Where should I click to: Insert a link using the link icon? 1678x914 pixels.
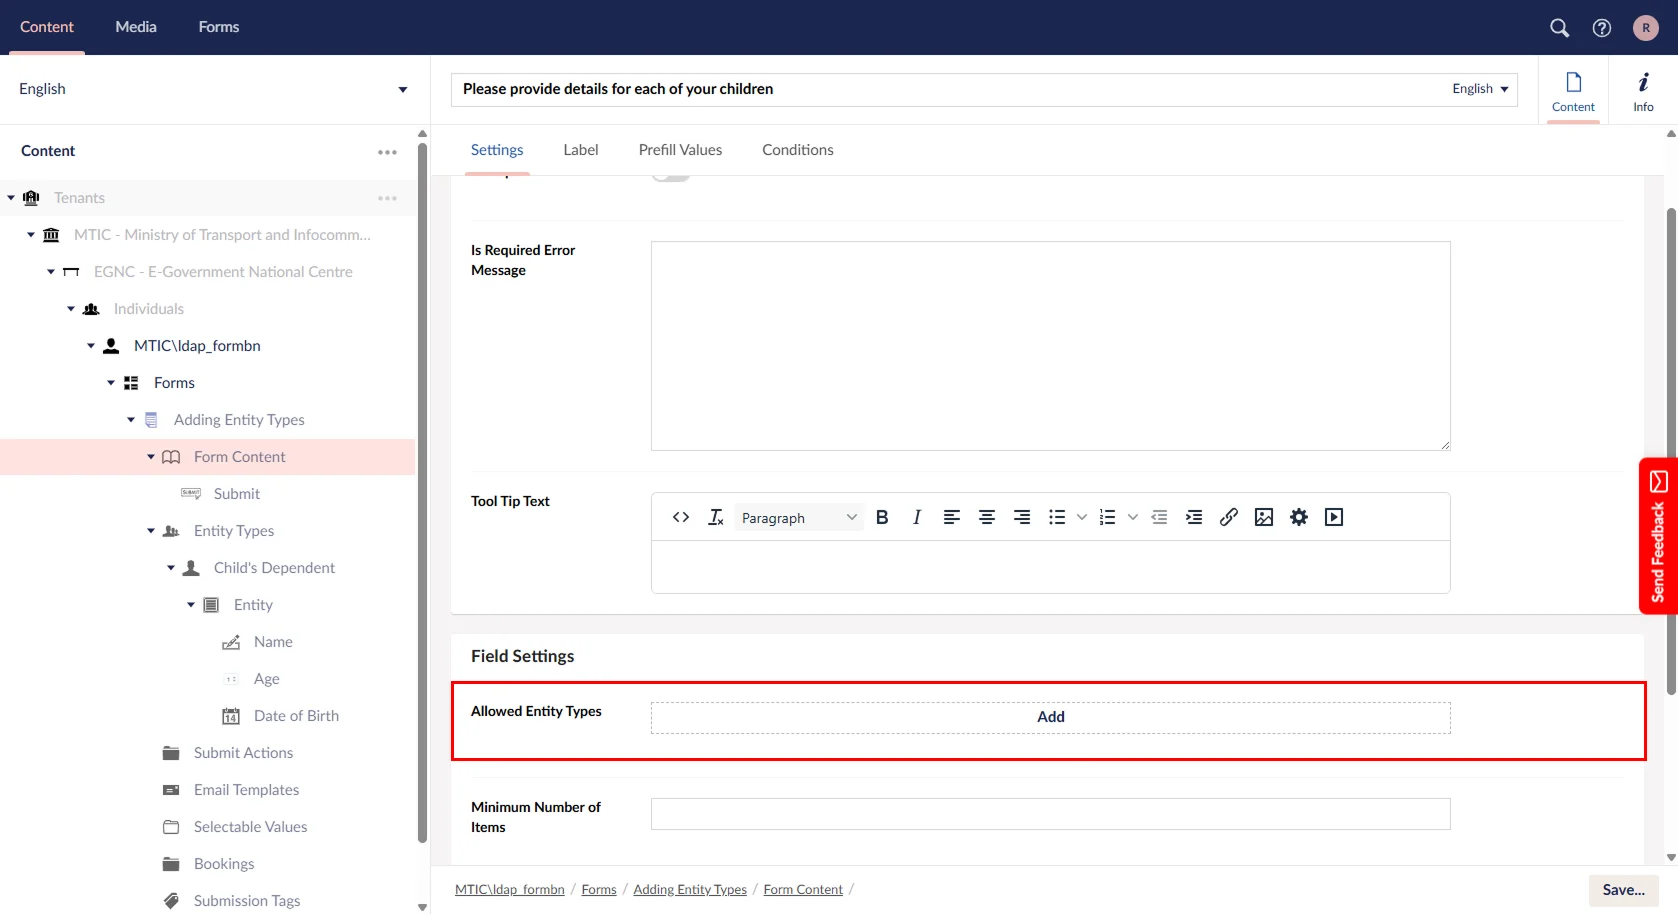point(1228,517)
